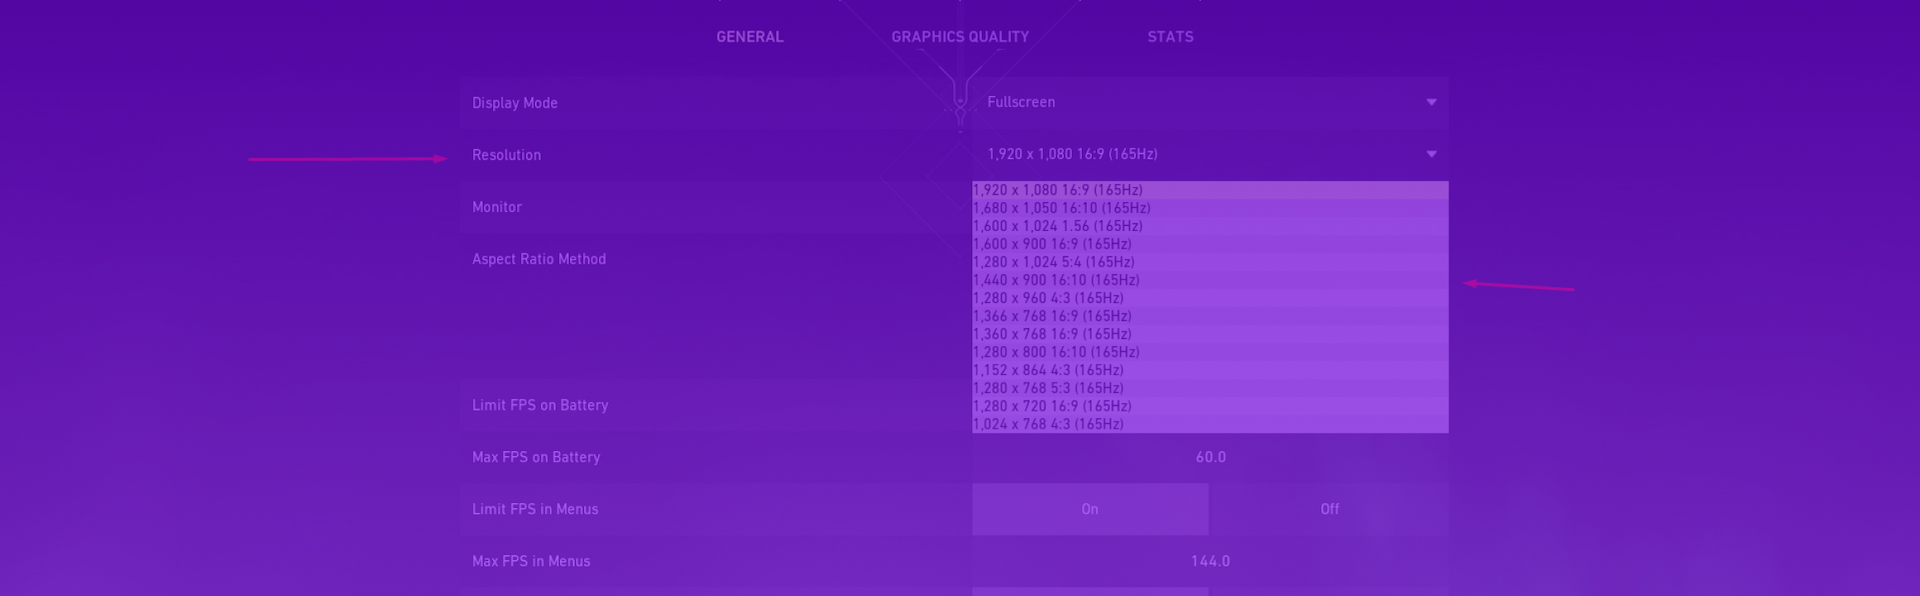Click the Max FPS on Battery value 60.0
The height and width of the screenshot is (596, 1920).
1210,457
